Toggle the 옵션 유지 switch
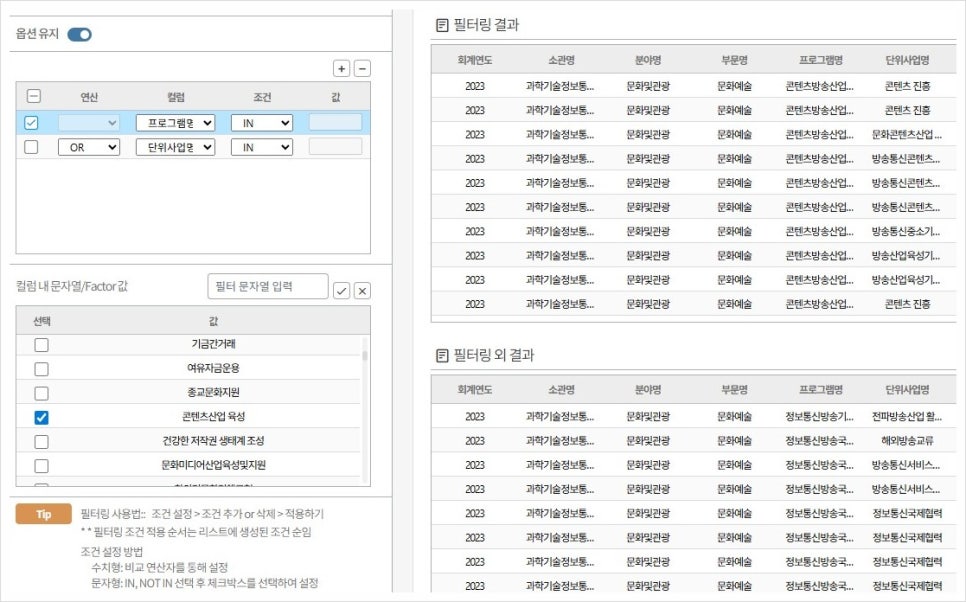The height and width of the screenshot is (602, 966). (80, 34)
